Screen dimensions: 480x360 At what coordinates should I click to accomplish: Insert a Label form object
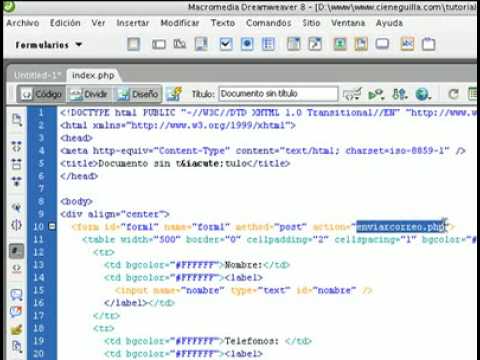pyautogui.click(x=407, y=44)
